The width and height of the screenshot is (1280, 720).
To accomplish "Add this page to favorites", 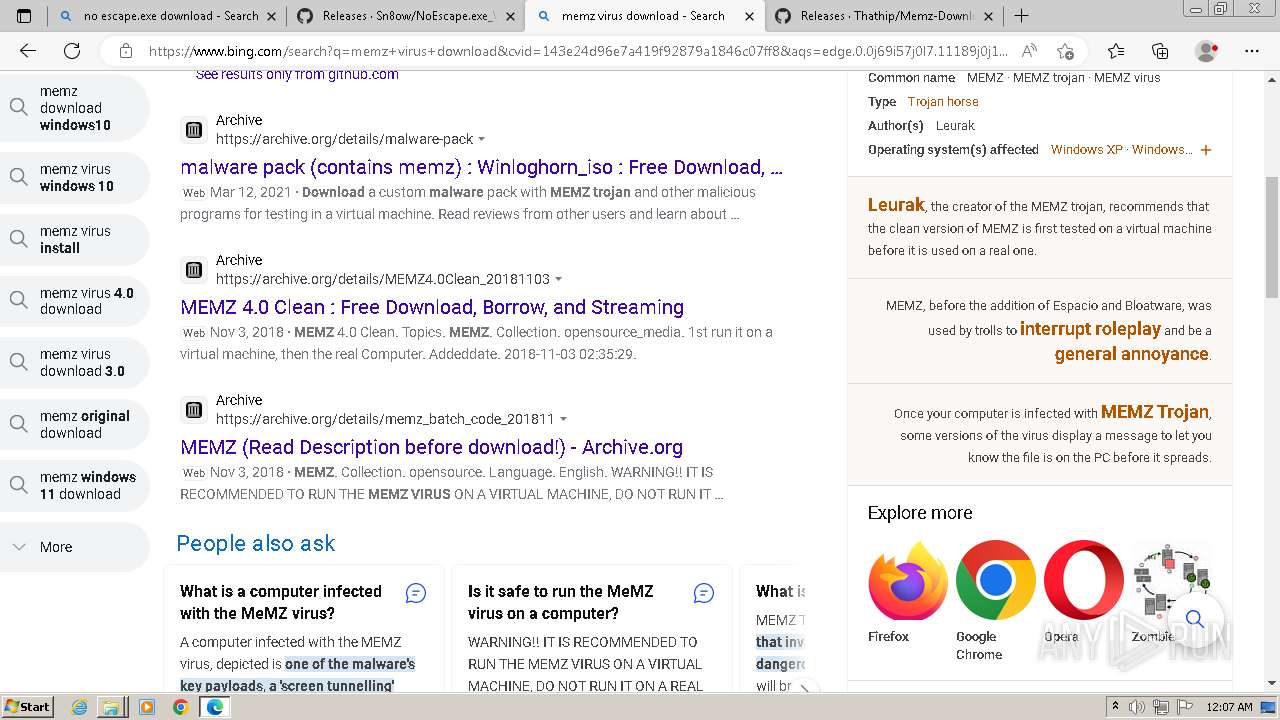I will point(1065,51).
